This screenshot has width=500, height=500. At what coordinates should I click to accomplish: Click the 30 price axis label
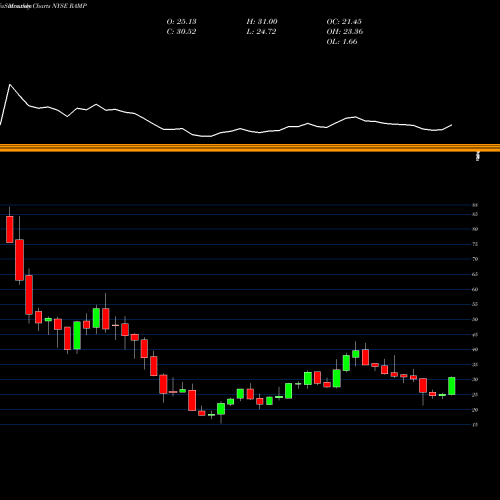[x=475, y=380]
